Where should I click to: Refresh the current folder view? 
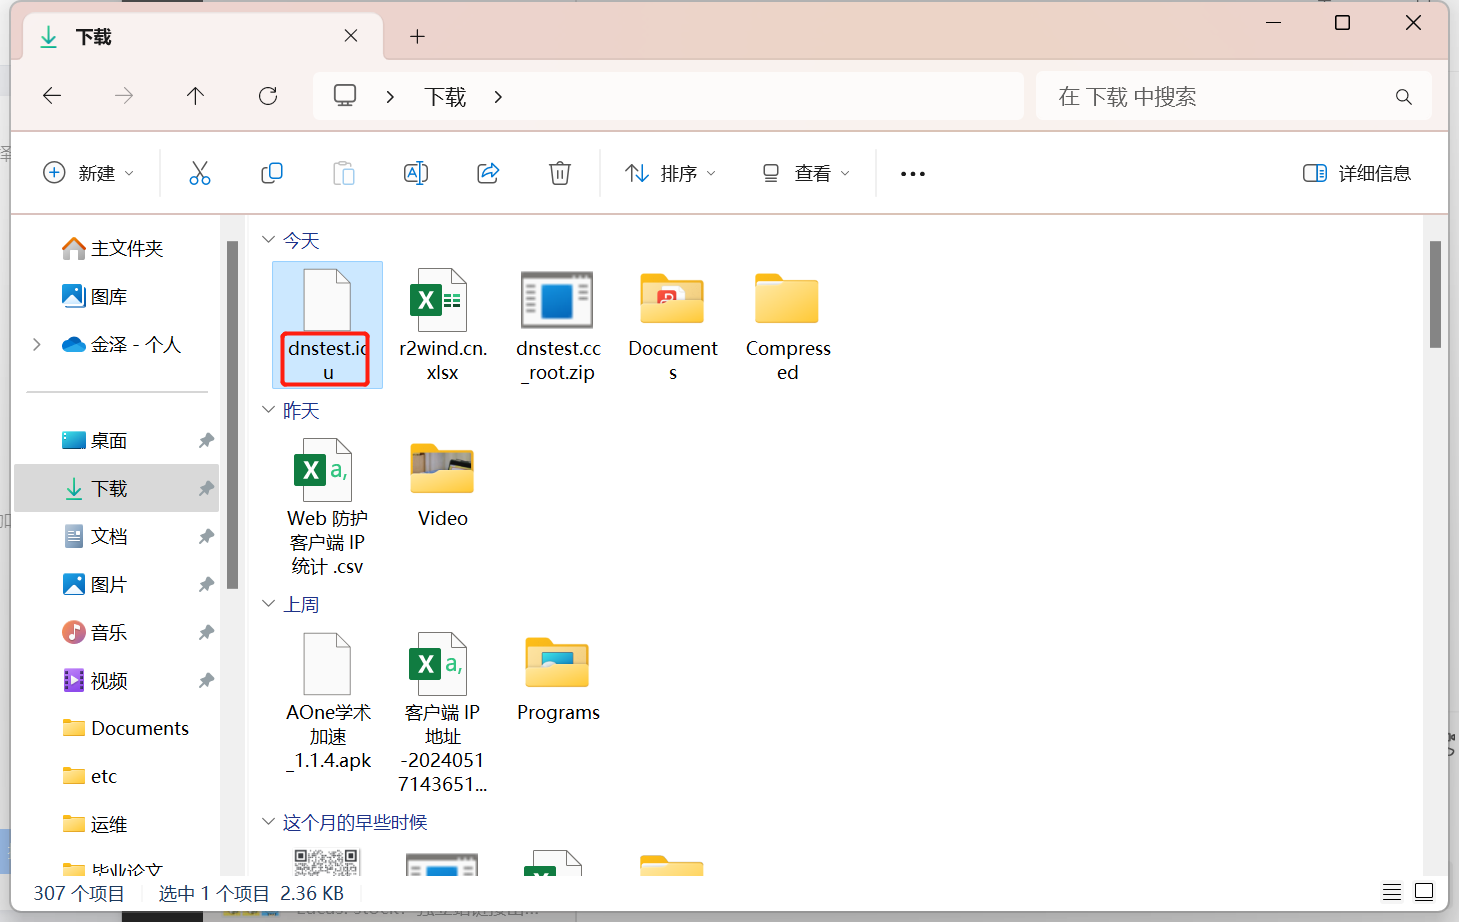pyautogui.click(x=268, y=96)
